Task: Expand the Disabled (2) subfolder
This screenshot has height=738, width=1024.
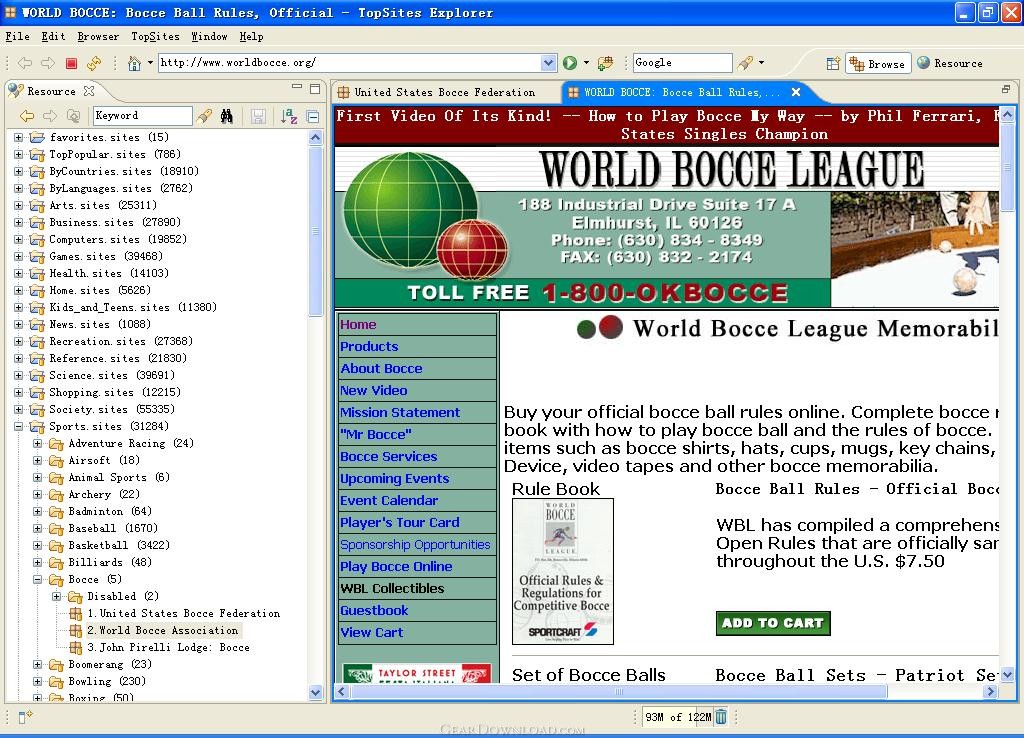Action: coord(57,596)
